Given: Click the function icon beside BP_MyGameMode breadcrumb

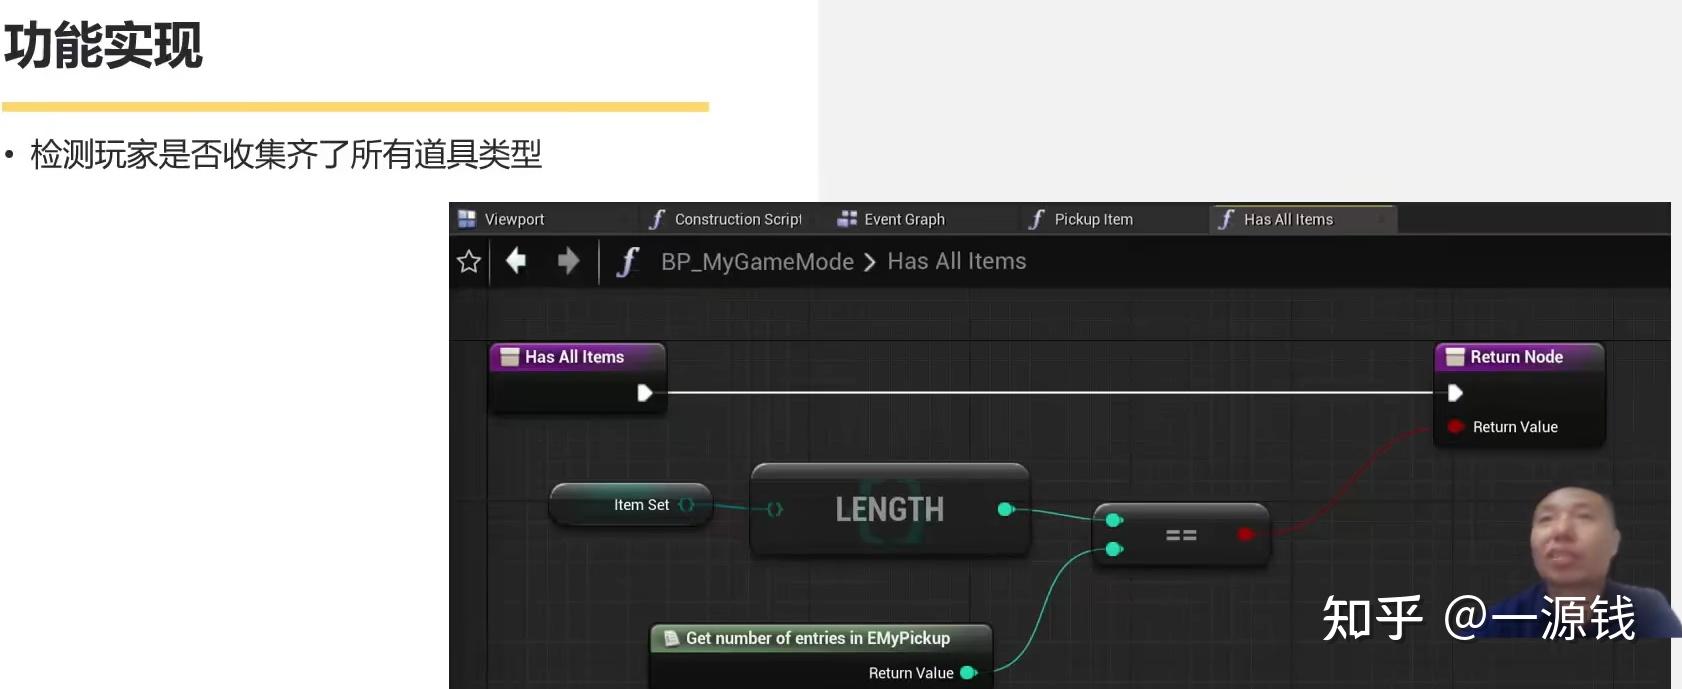Looking at the screenshot, I should point(627,262).
